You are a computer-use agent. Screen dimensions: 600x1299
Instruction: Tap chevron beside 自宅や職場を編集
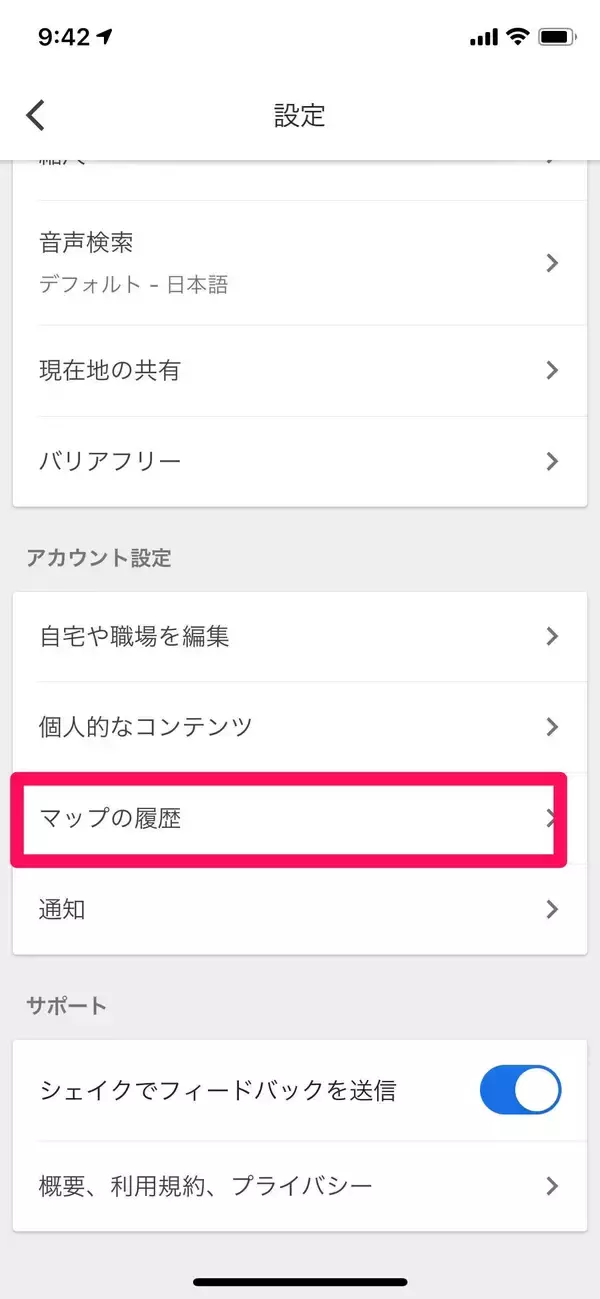pos(552,636)
